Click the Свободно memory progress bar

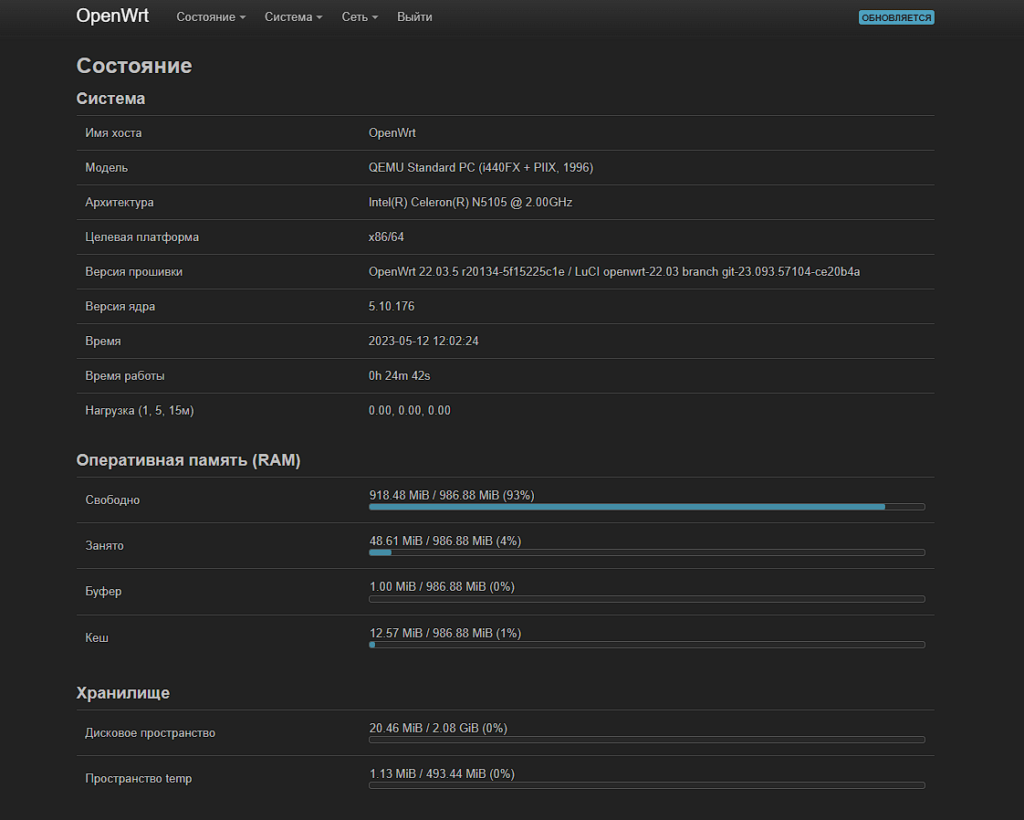[647, 507]
